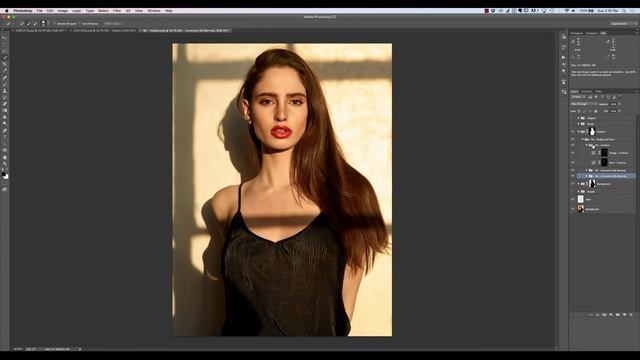This screenshot has height=360, width=640.
Task: Select the Type tool
Action: [5, 136]
